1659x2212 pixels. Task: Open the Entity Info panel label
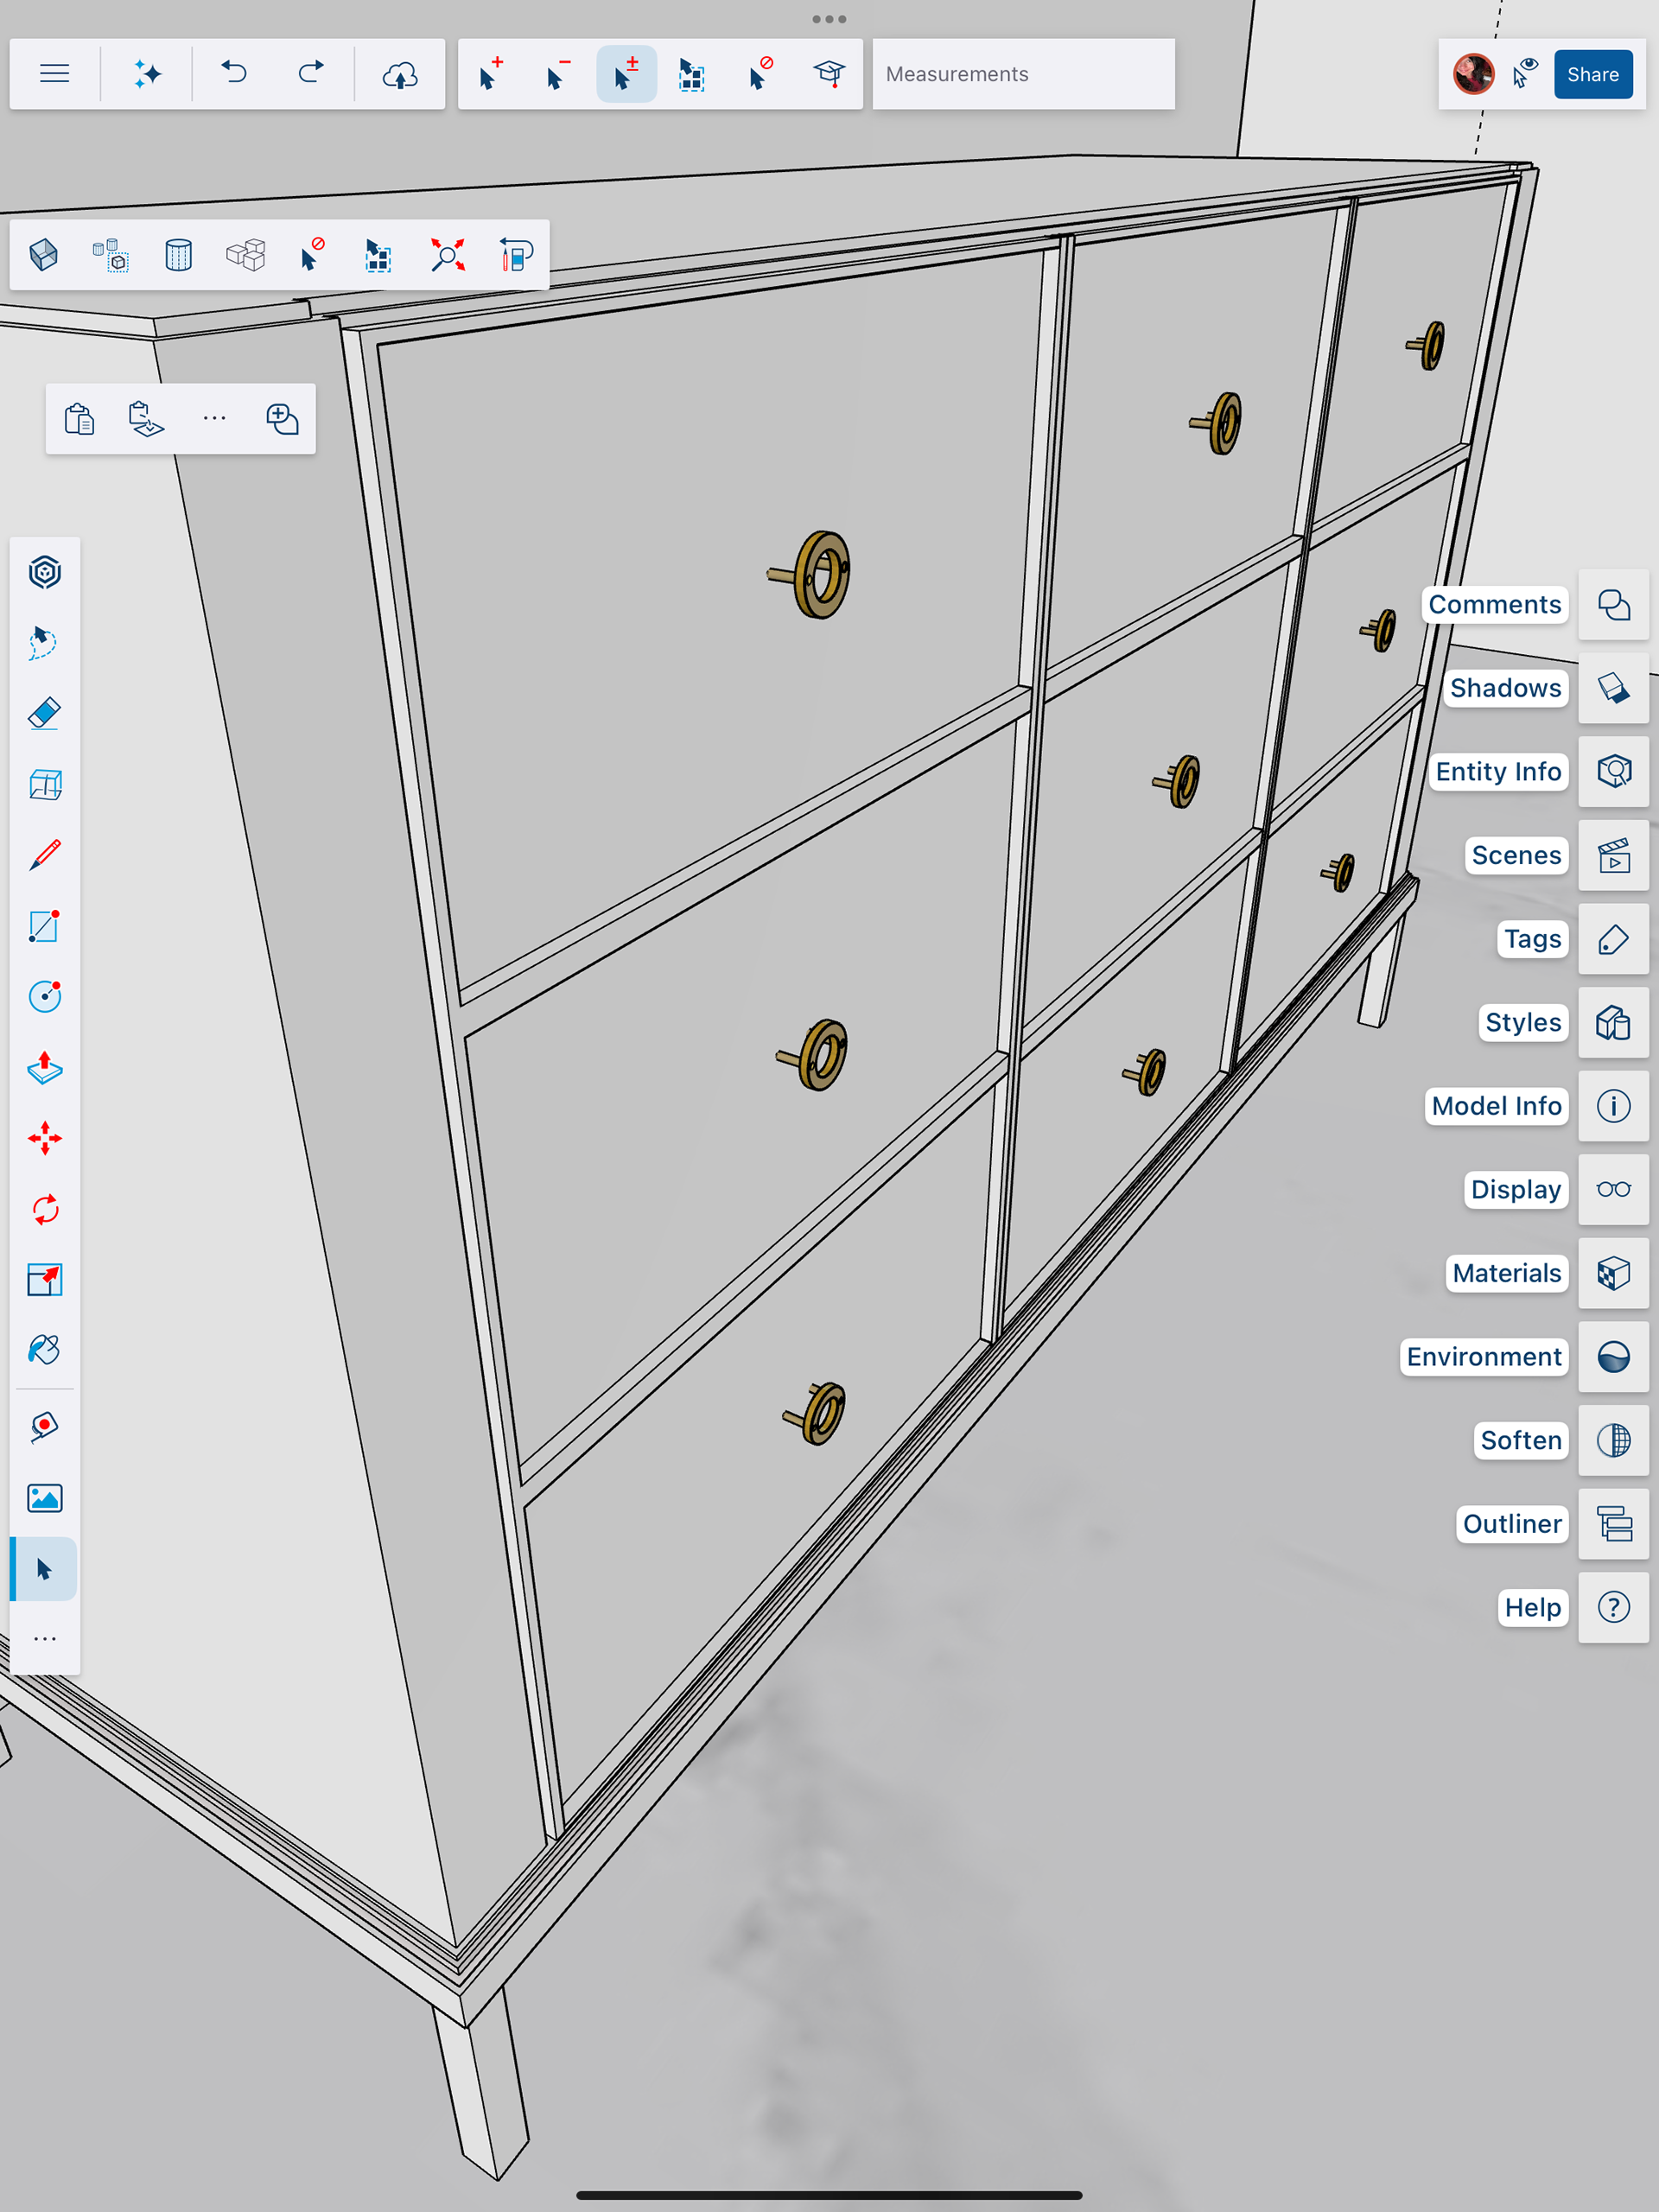pyautogui.click(x=1497, y=772)
